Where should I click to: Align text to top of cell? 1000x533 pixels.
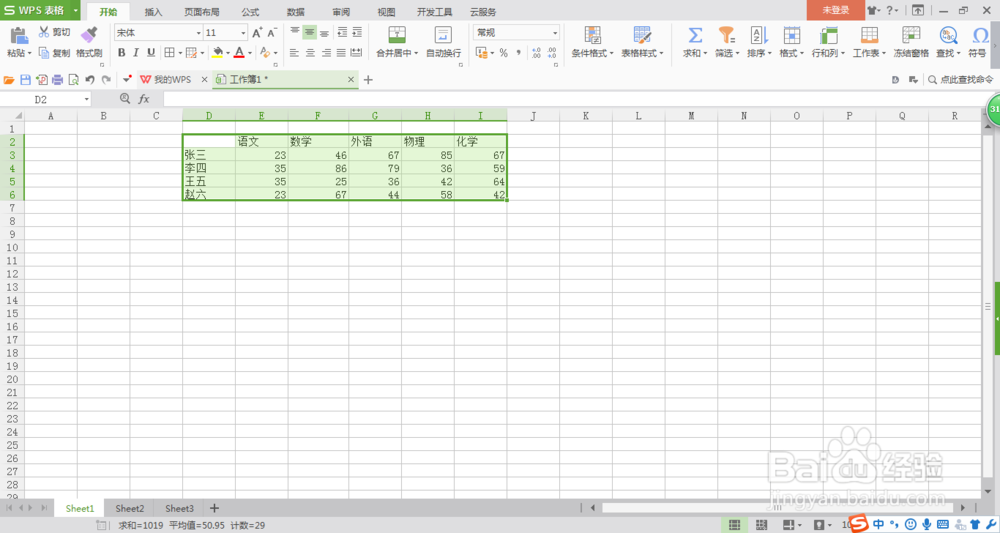click(295, 33)
